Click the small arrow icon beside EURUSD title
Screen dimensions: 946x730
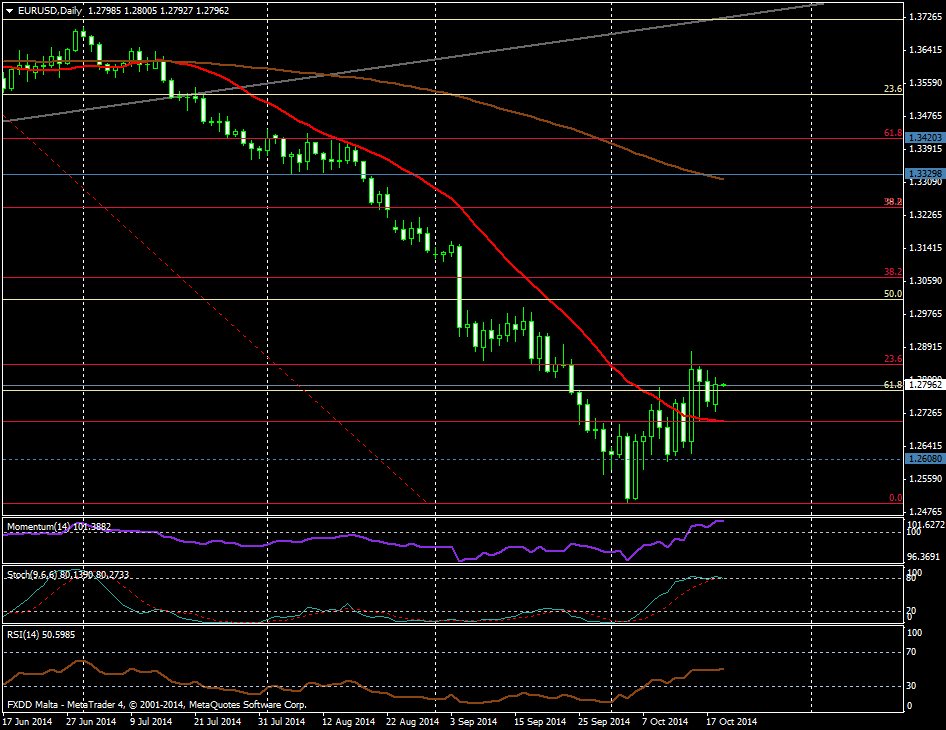pos(7,11)
